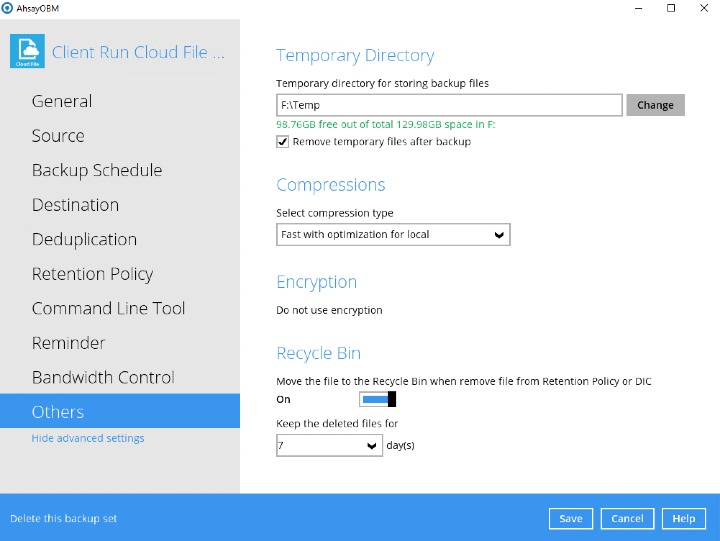Viewport: 720px width, 541px height.
Task: Click the AhsayOBM logo in title bar
Action: pos(7,8)
